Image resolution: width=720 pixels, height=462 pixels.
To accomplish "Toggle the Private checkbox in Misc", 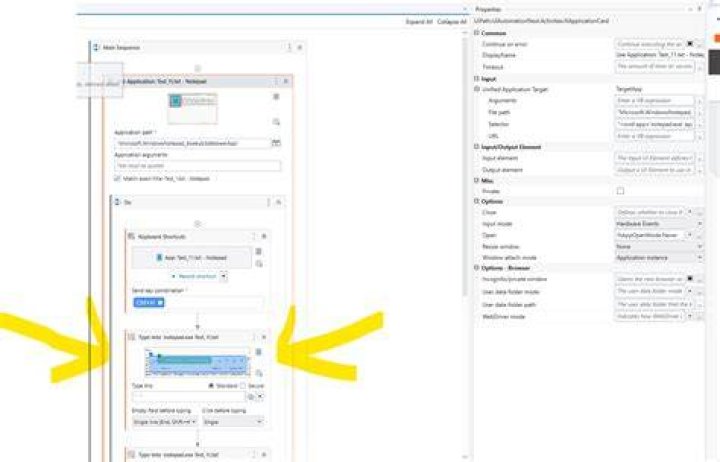I will (x=620, y=191).
